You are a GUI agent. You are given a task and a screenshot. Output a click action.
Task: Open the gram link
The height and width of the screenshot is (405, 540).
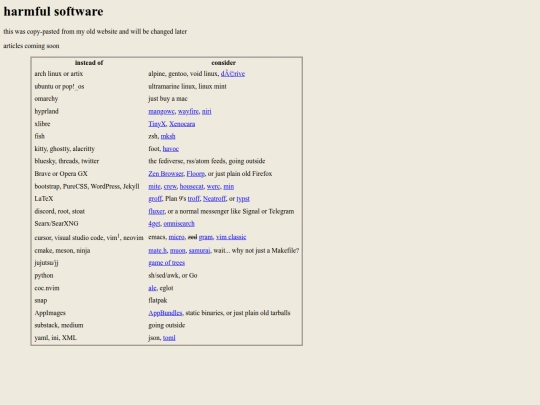pos(206,237)
